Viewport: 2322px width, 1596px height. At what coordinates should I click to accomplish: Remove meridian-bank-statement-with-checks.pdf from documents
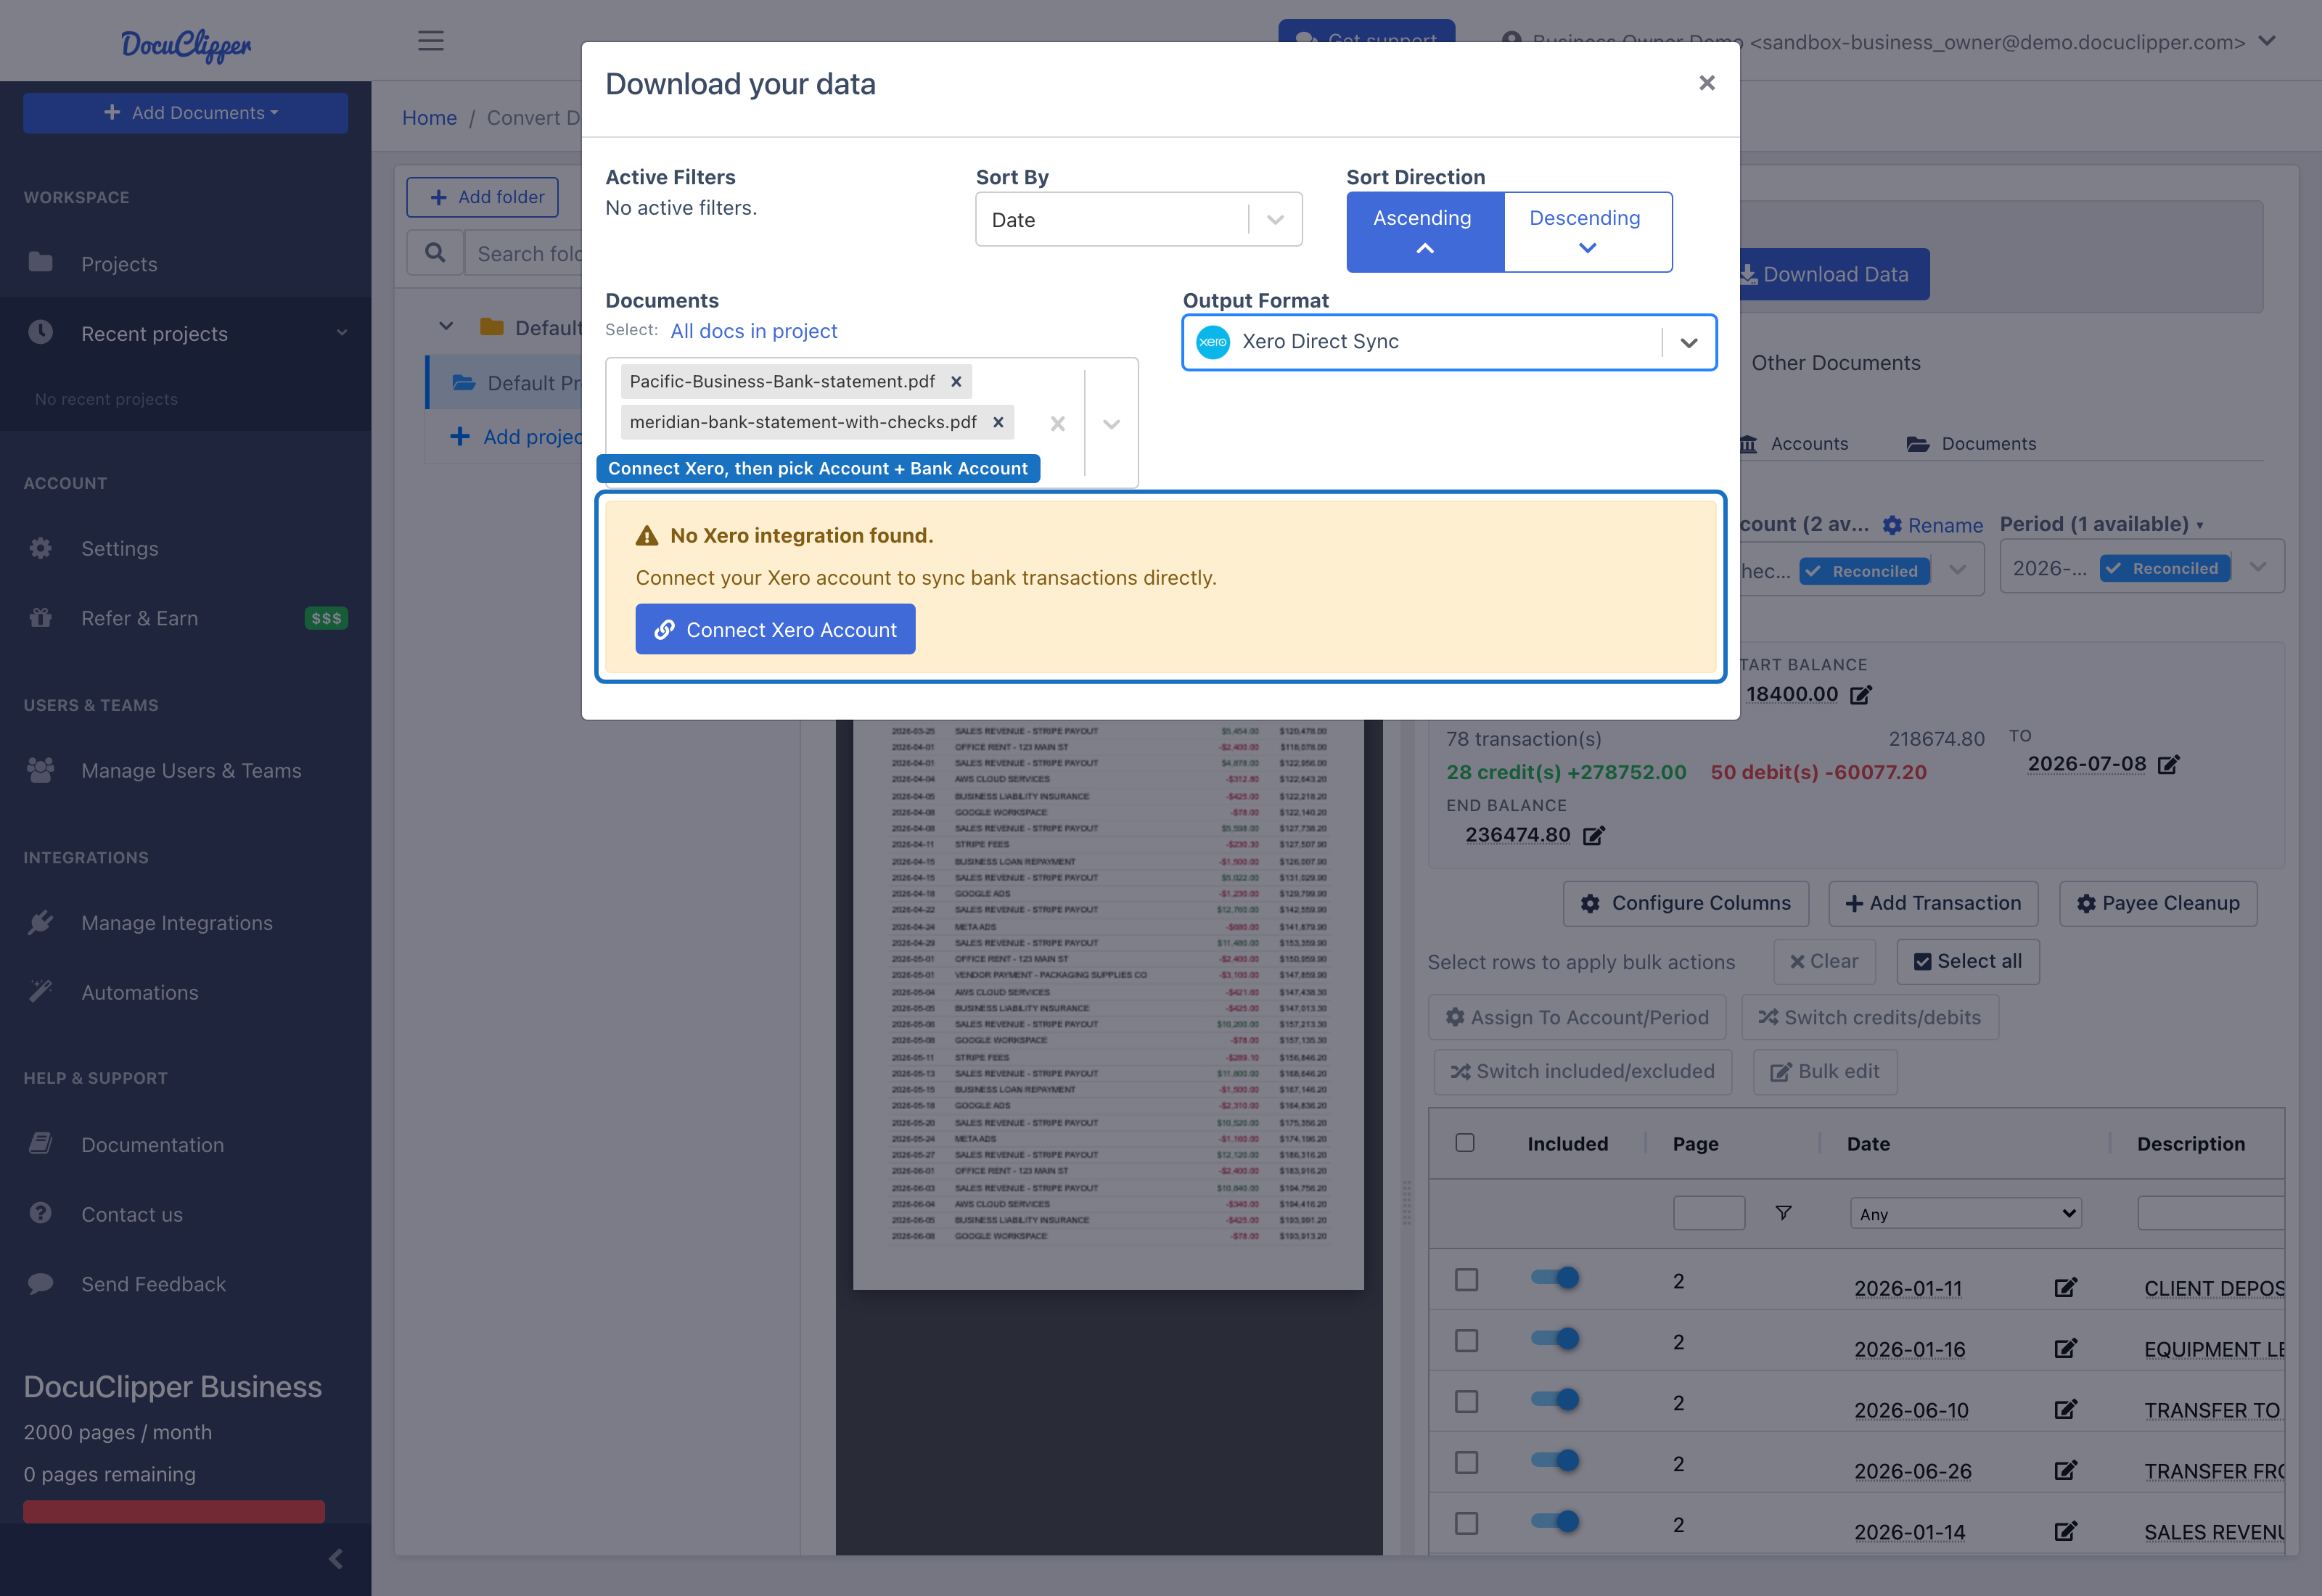point(998,422)
